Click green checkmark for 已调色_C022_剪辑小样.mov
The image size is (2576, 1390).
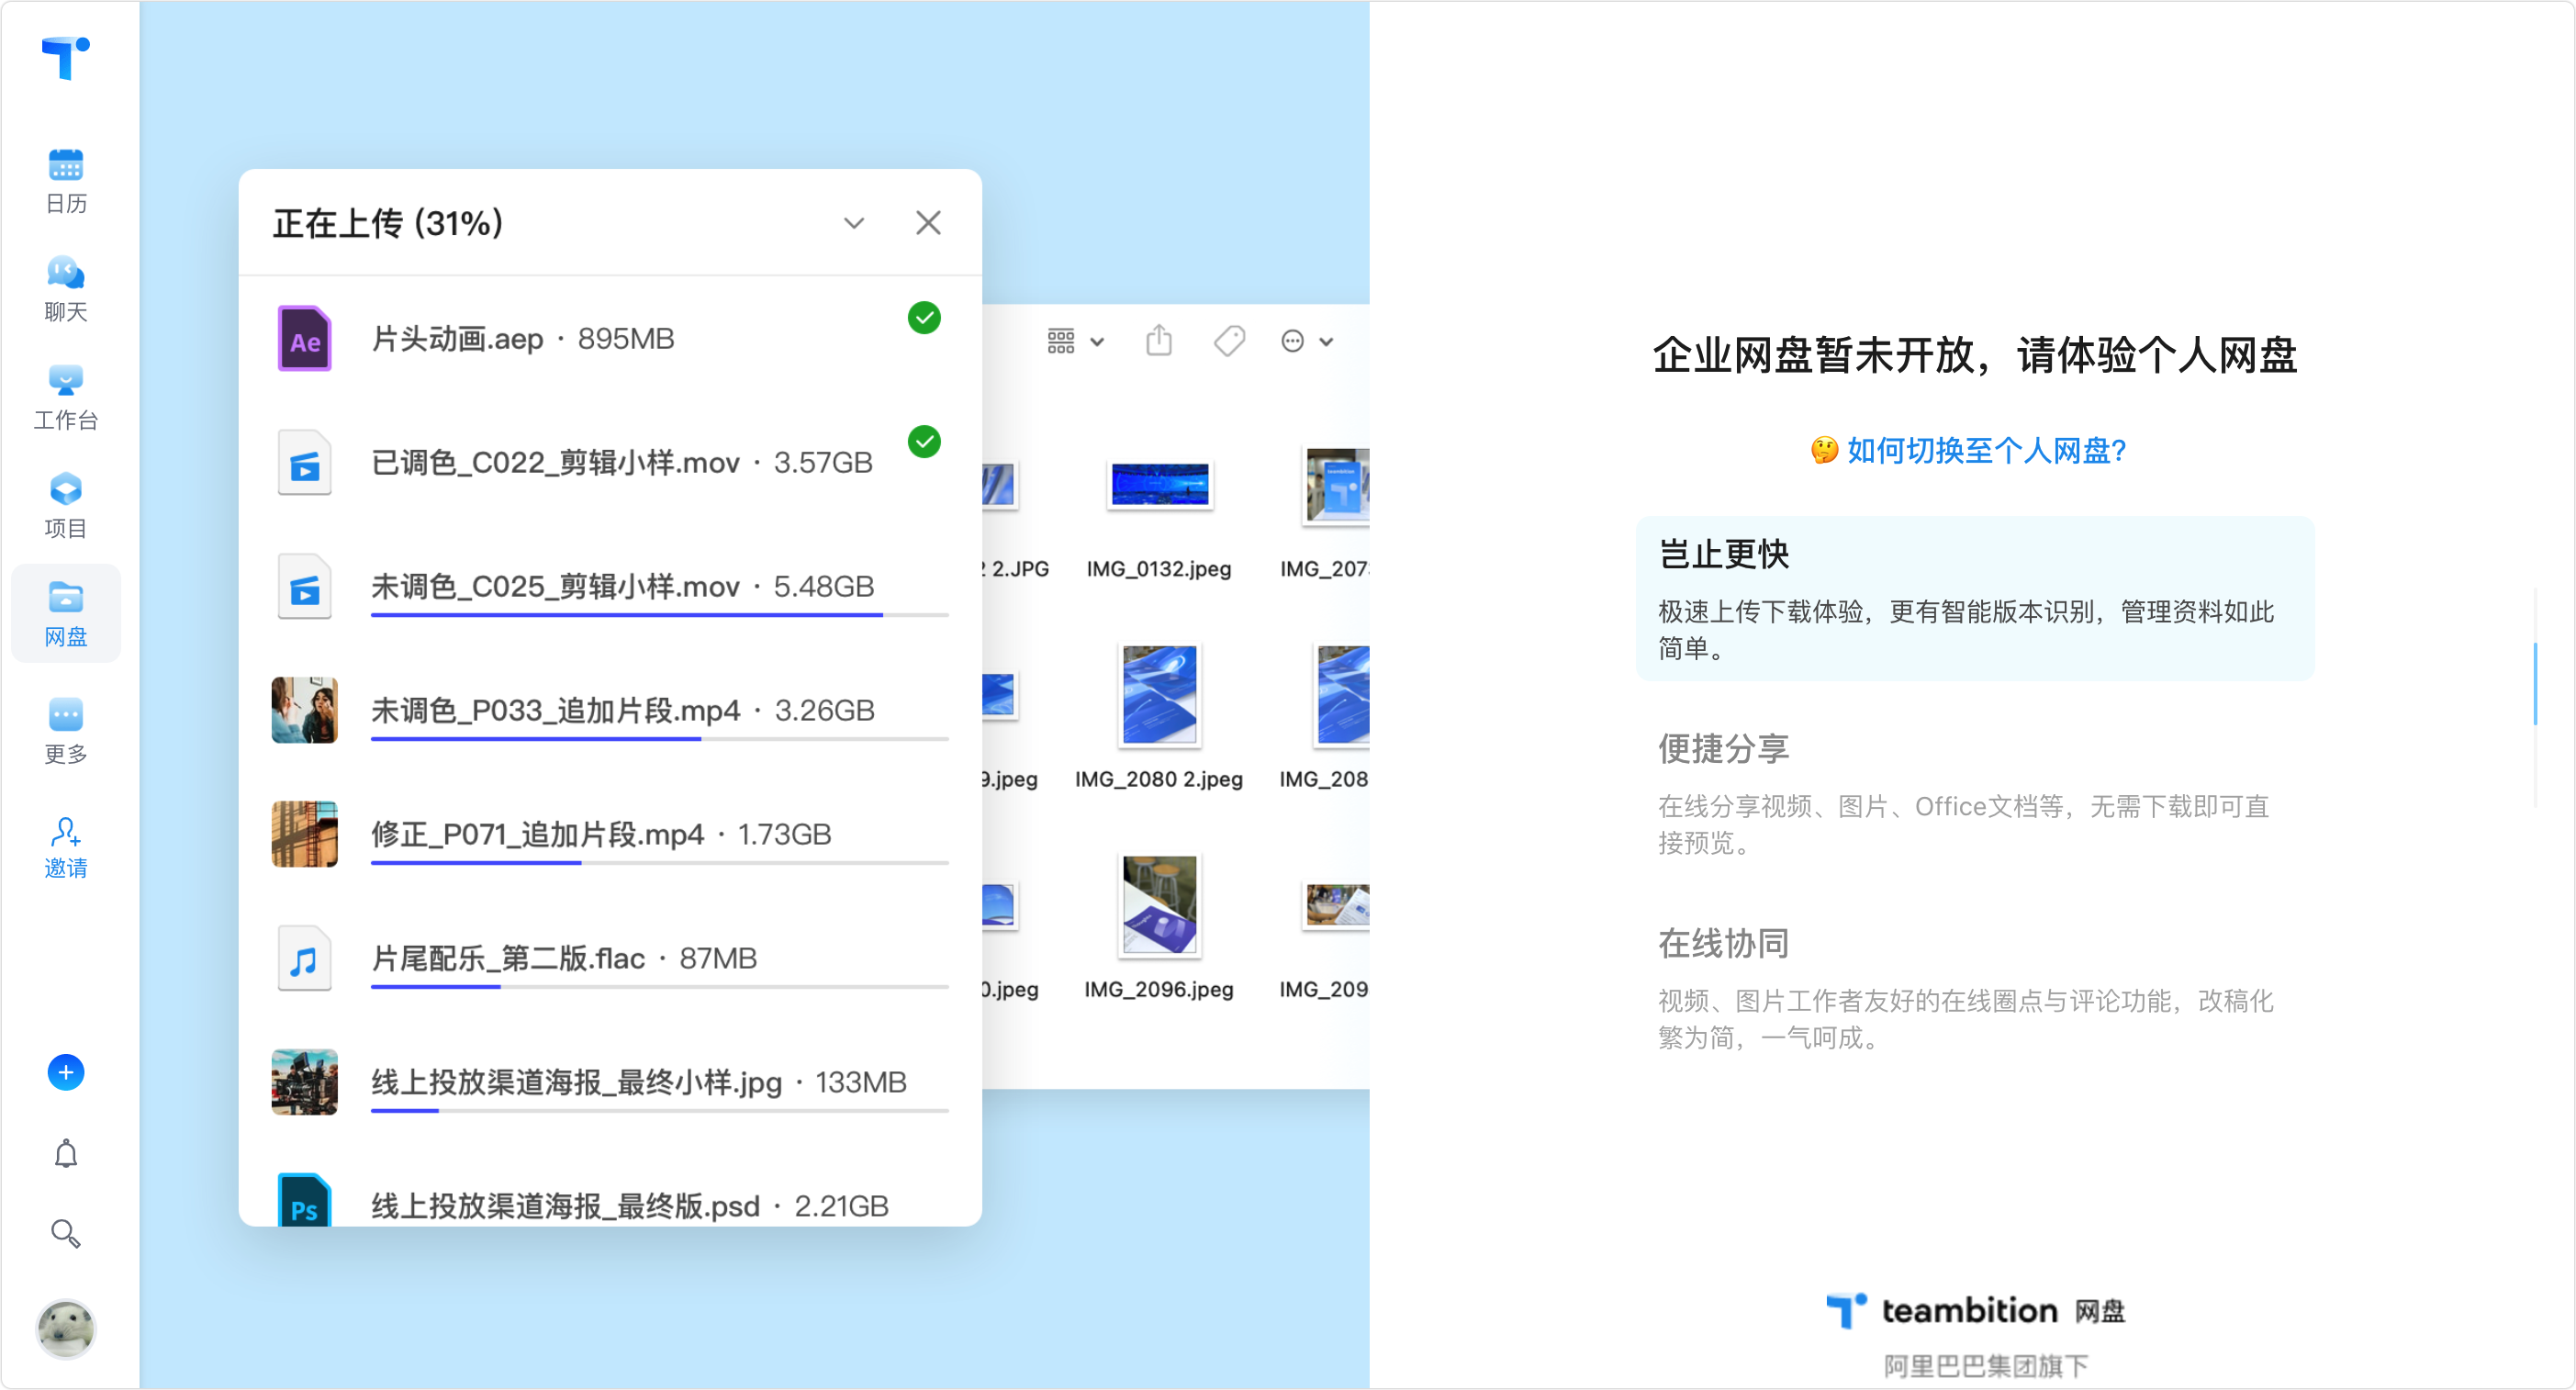[924, 442]
